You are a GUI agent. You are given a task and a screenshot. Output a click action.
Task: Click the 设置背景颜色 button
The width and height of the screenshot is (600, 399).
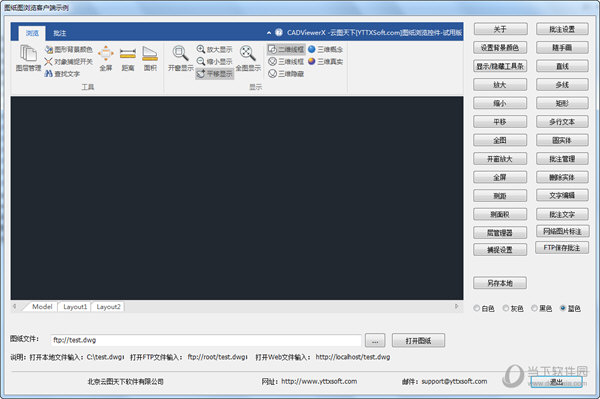coord(500,48)
